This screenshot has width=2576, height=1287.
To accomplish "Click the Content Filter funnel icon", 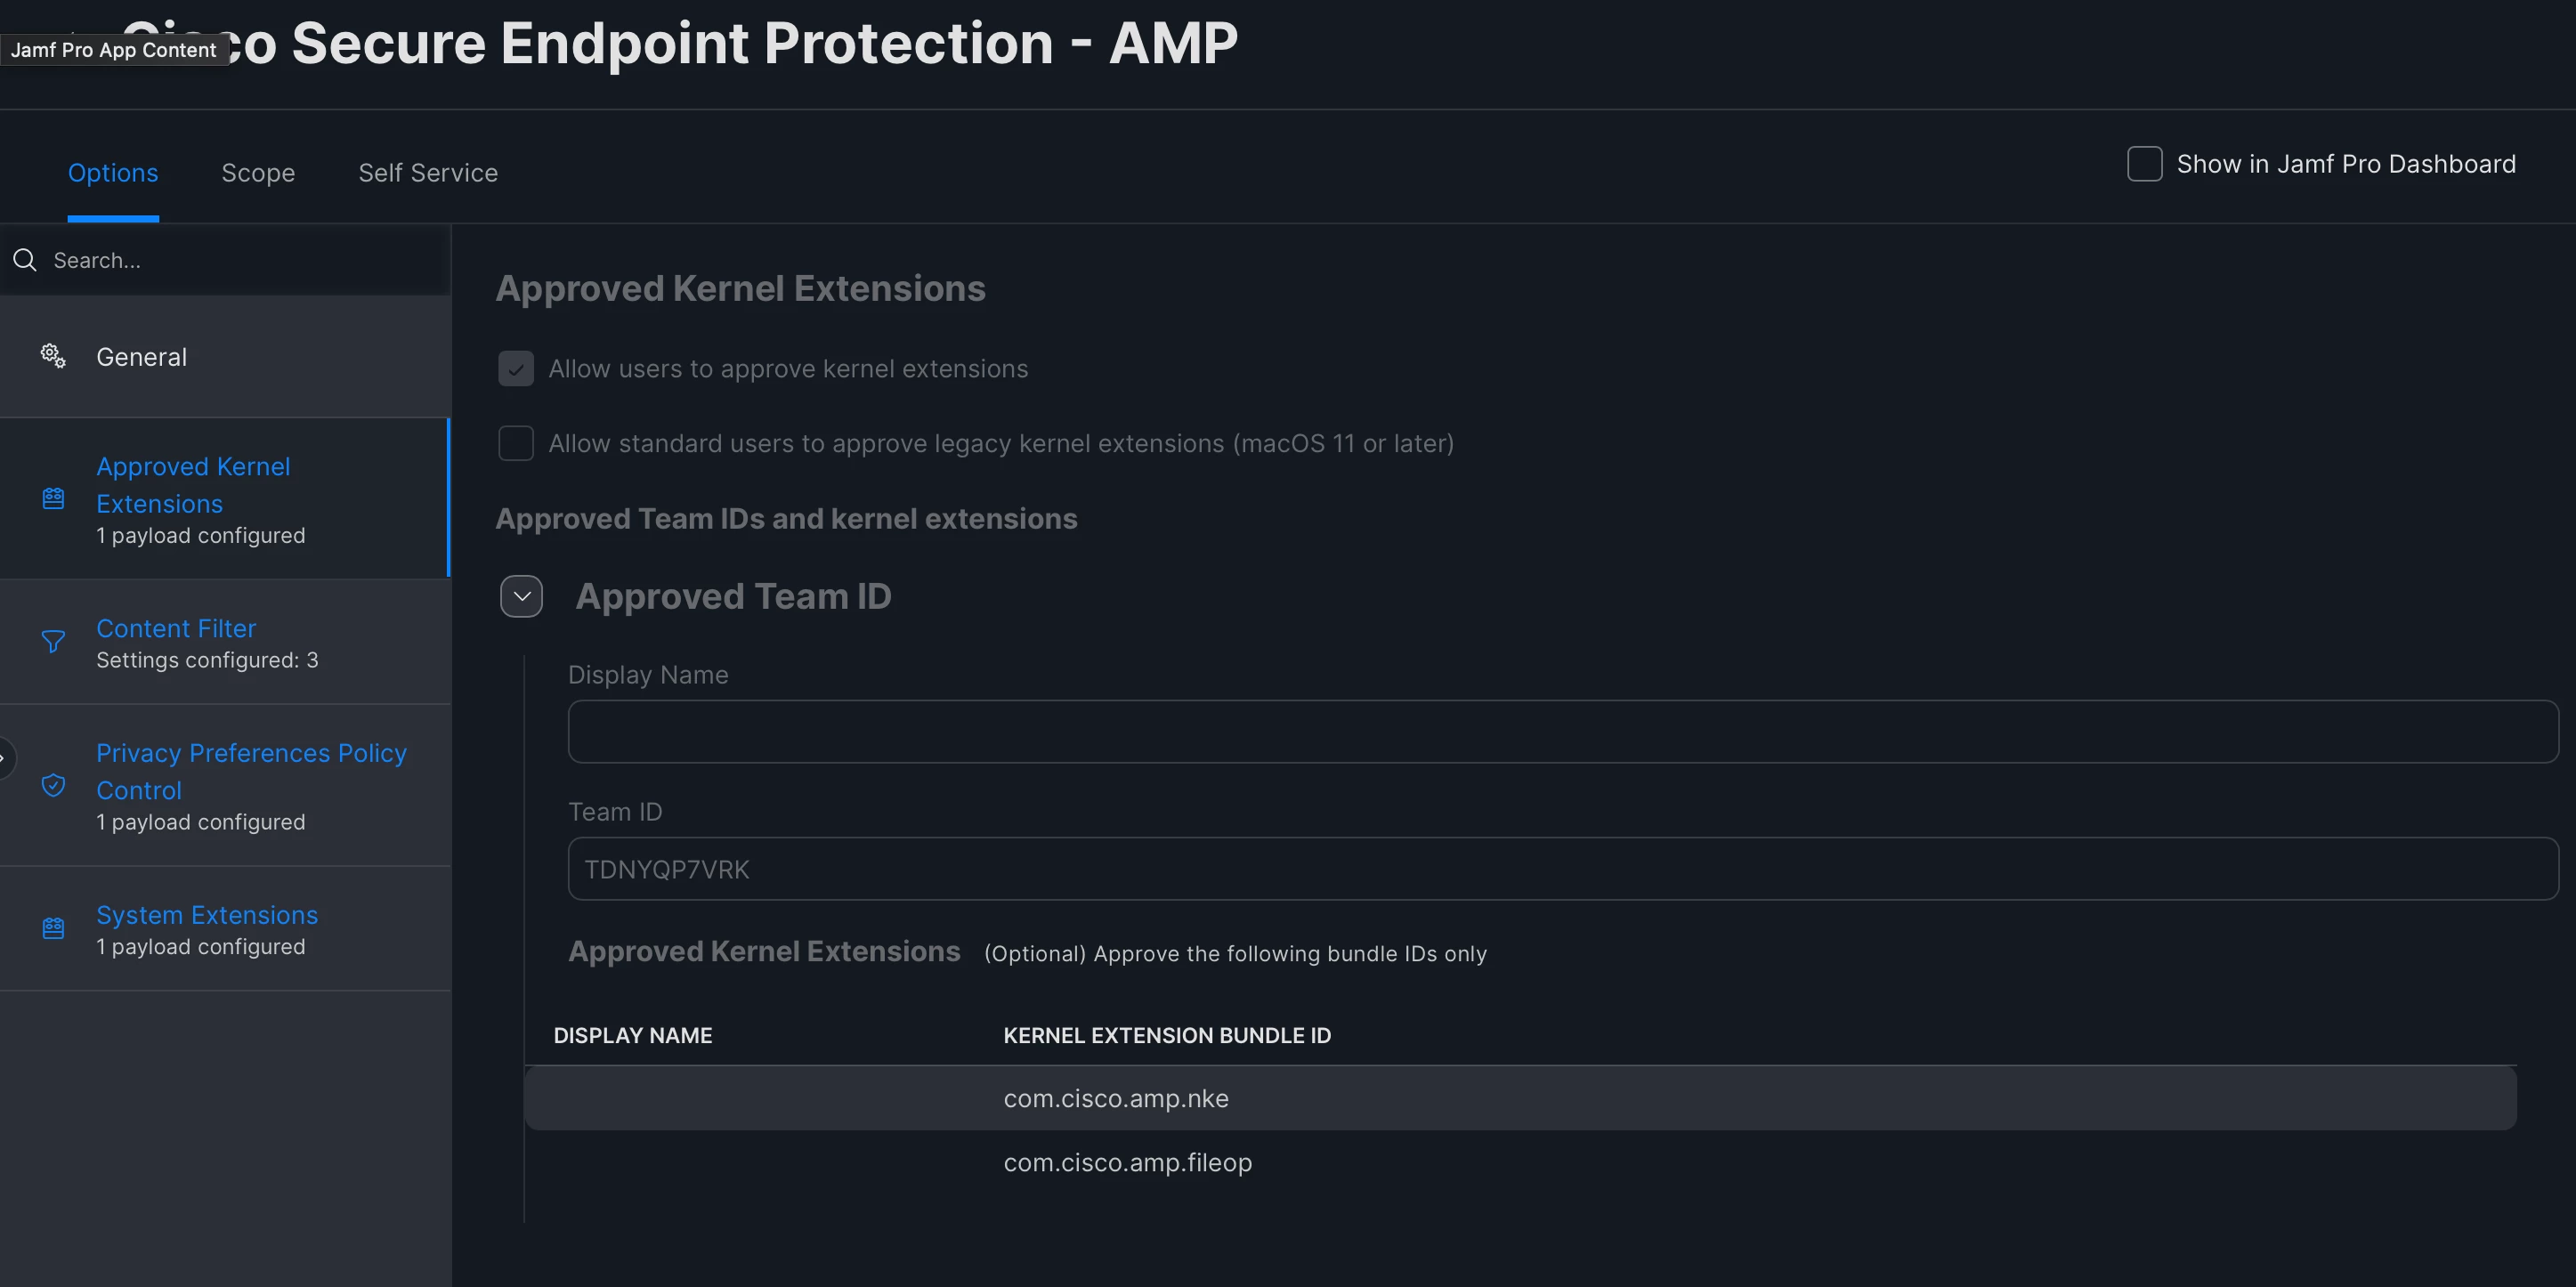I will (53, 641).
